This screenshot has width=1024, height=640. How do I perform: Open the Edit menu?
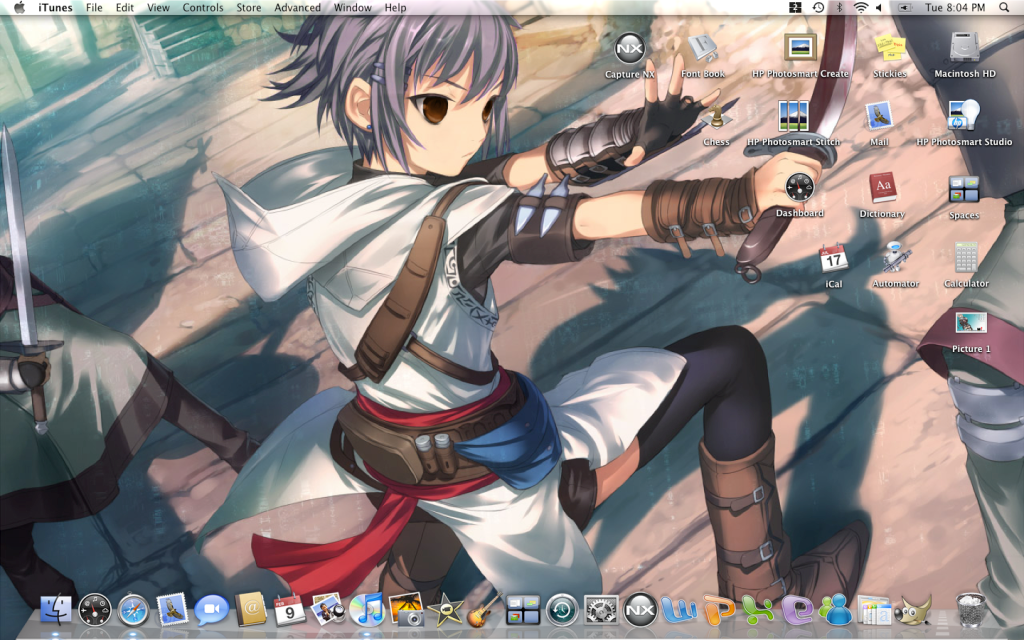124,8
